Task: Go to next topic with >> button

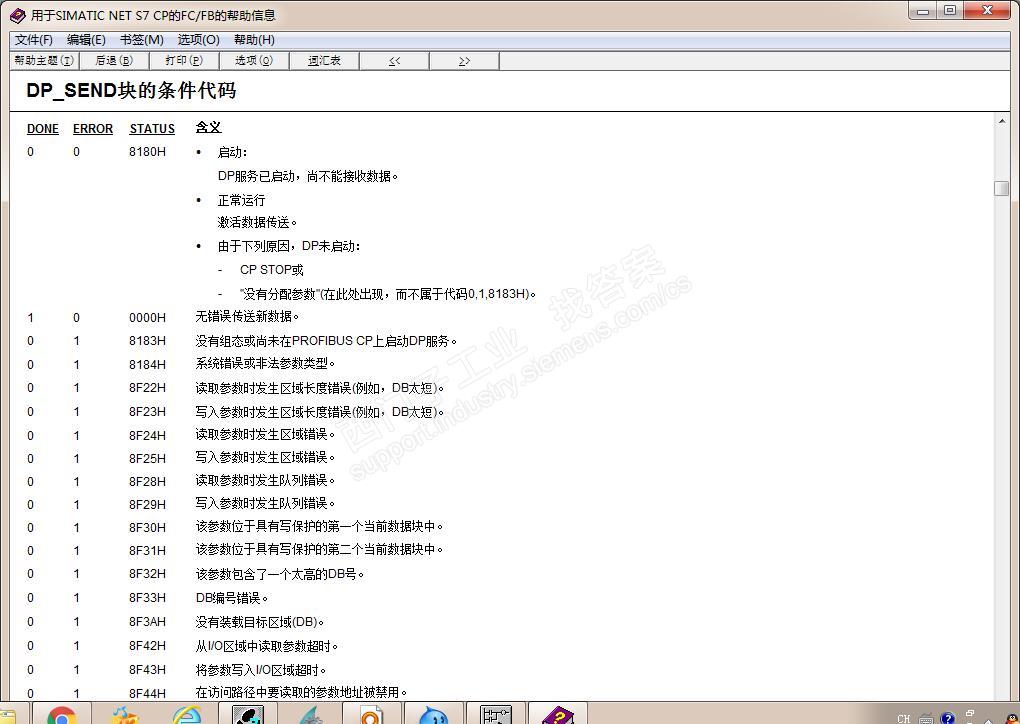Action: point(464,60)
